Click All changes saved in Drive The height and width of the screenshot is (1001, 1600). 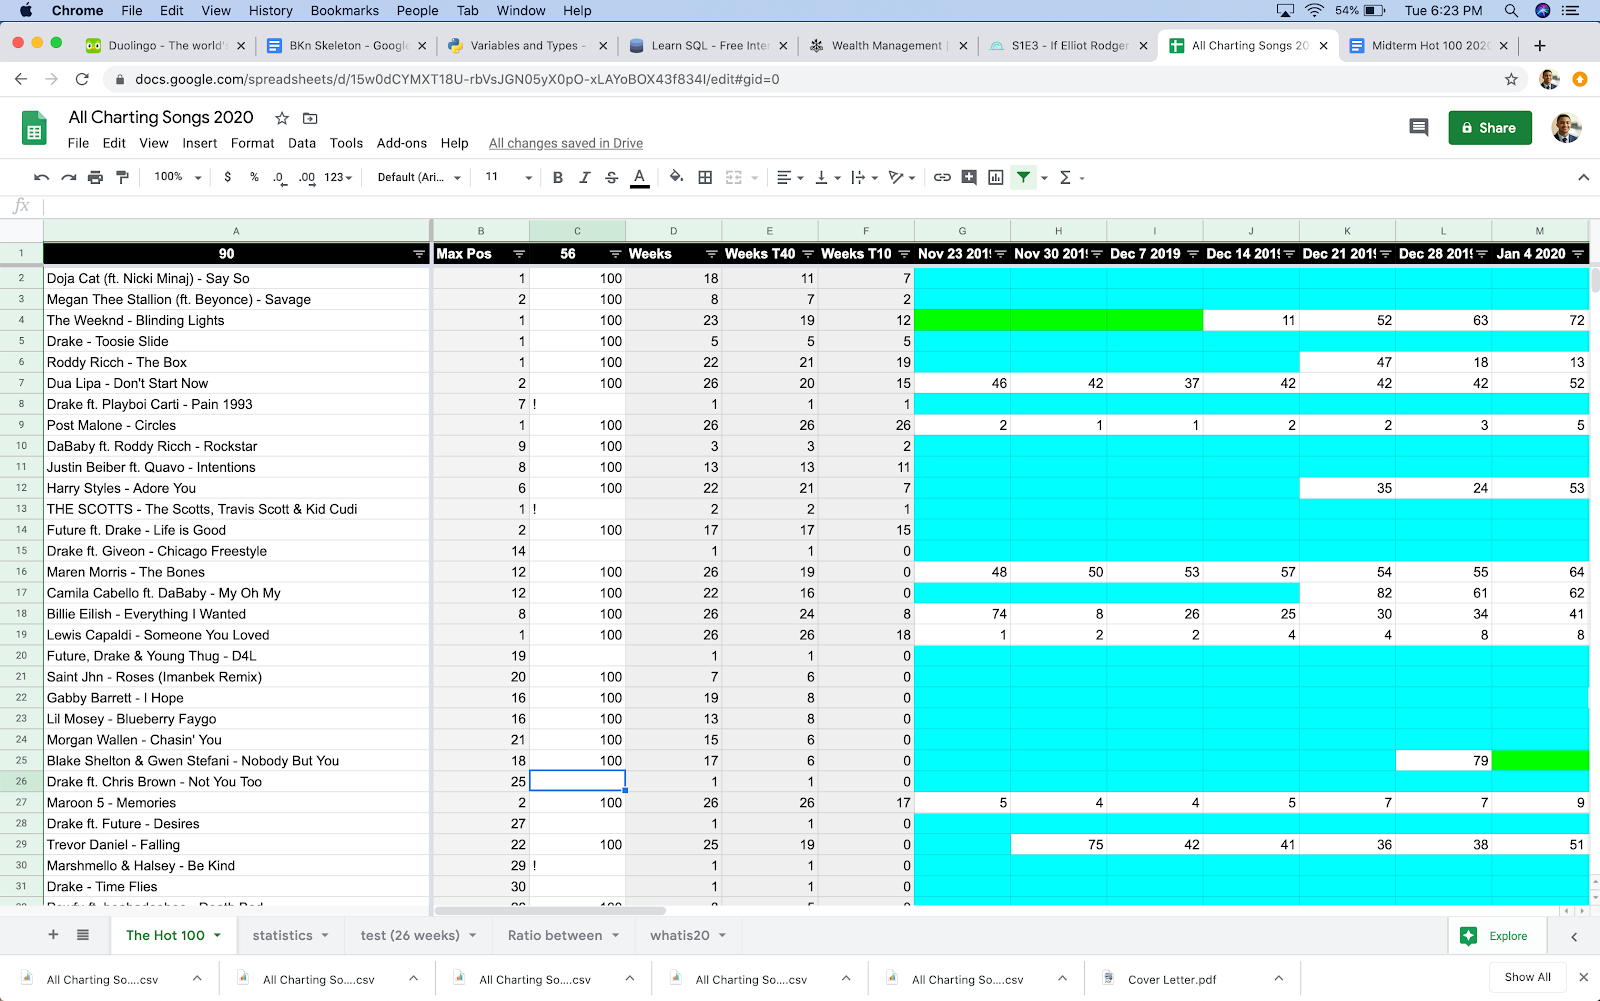(x=566, y=143)
